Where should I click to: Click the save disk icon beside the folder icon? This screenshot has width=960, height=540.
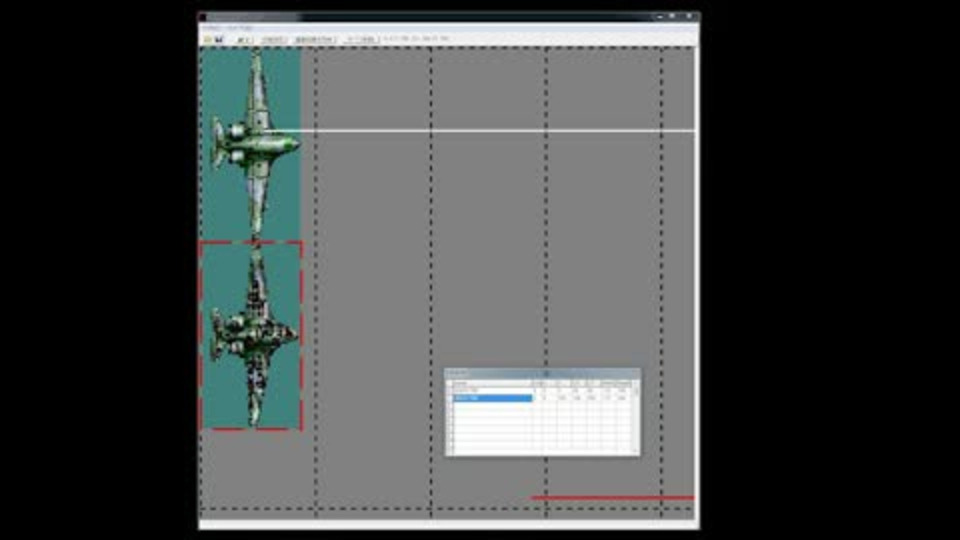pyautogui.click(x=219, y=39)
